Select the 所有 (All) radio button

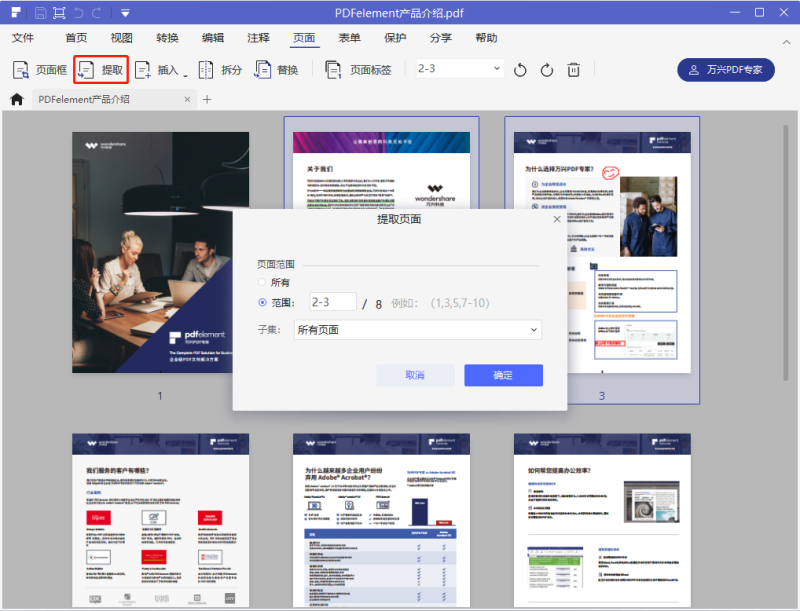click(x=263, y=283)
